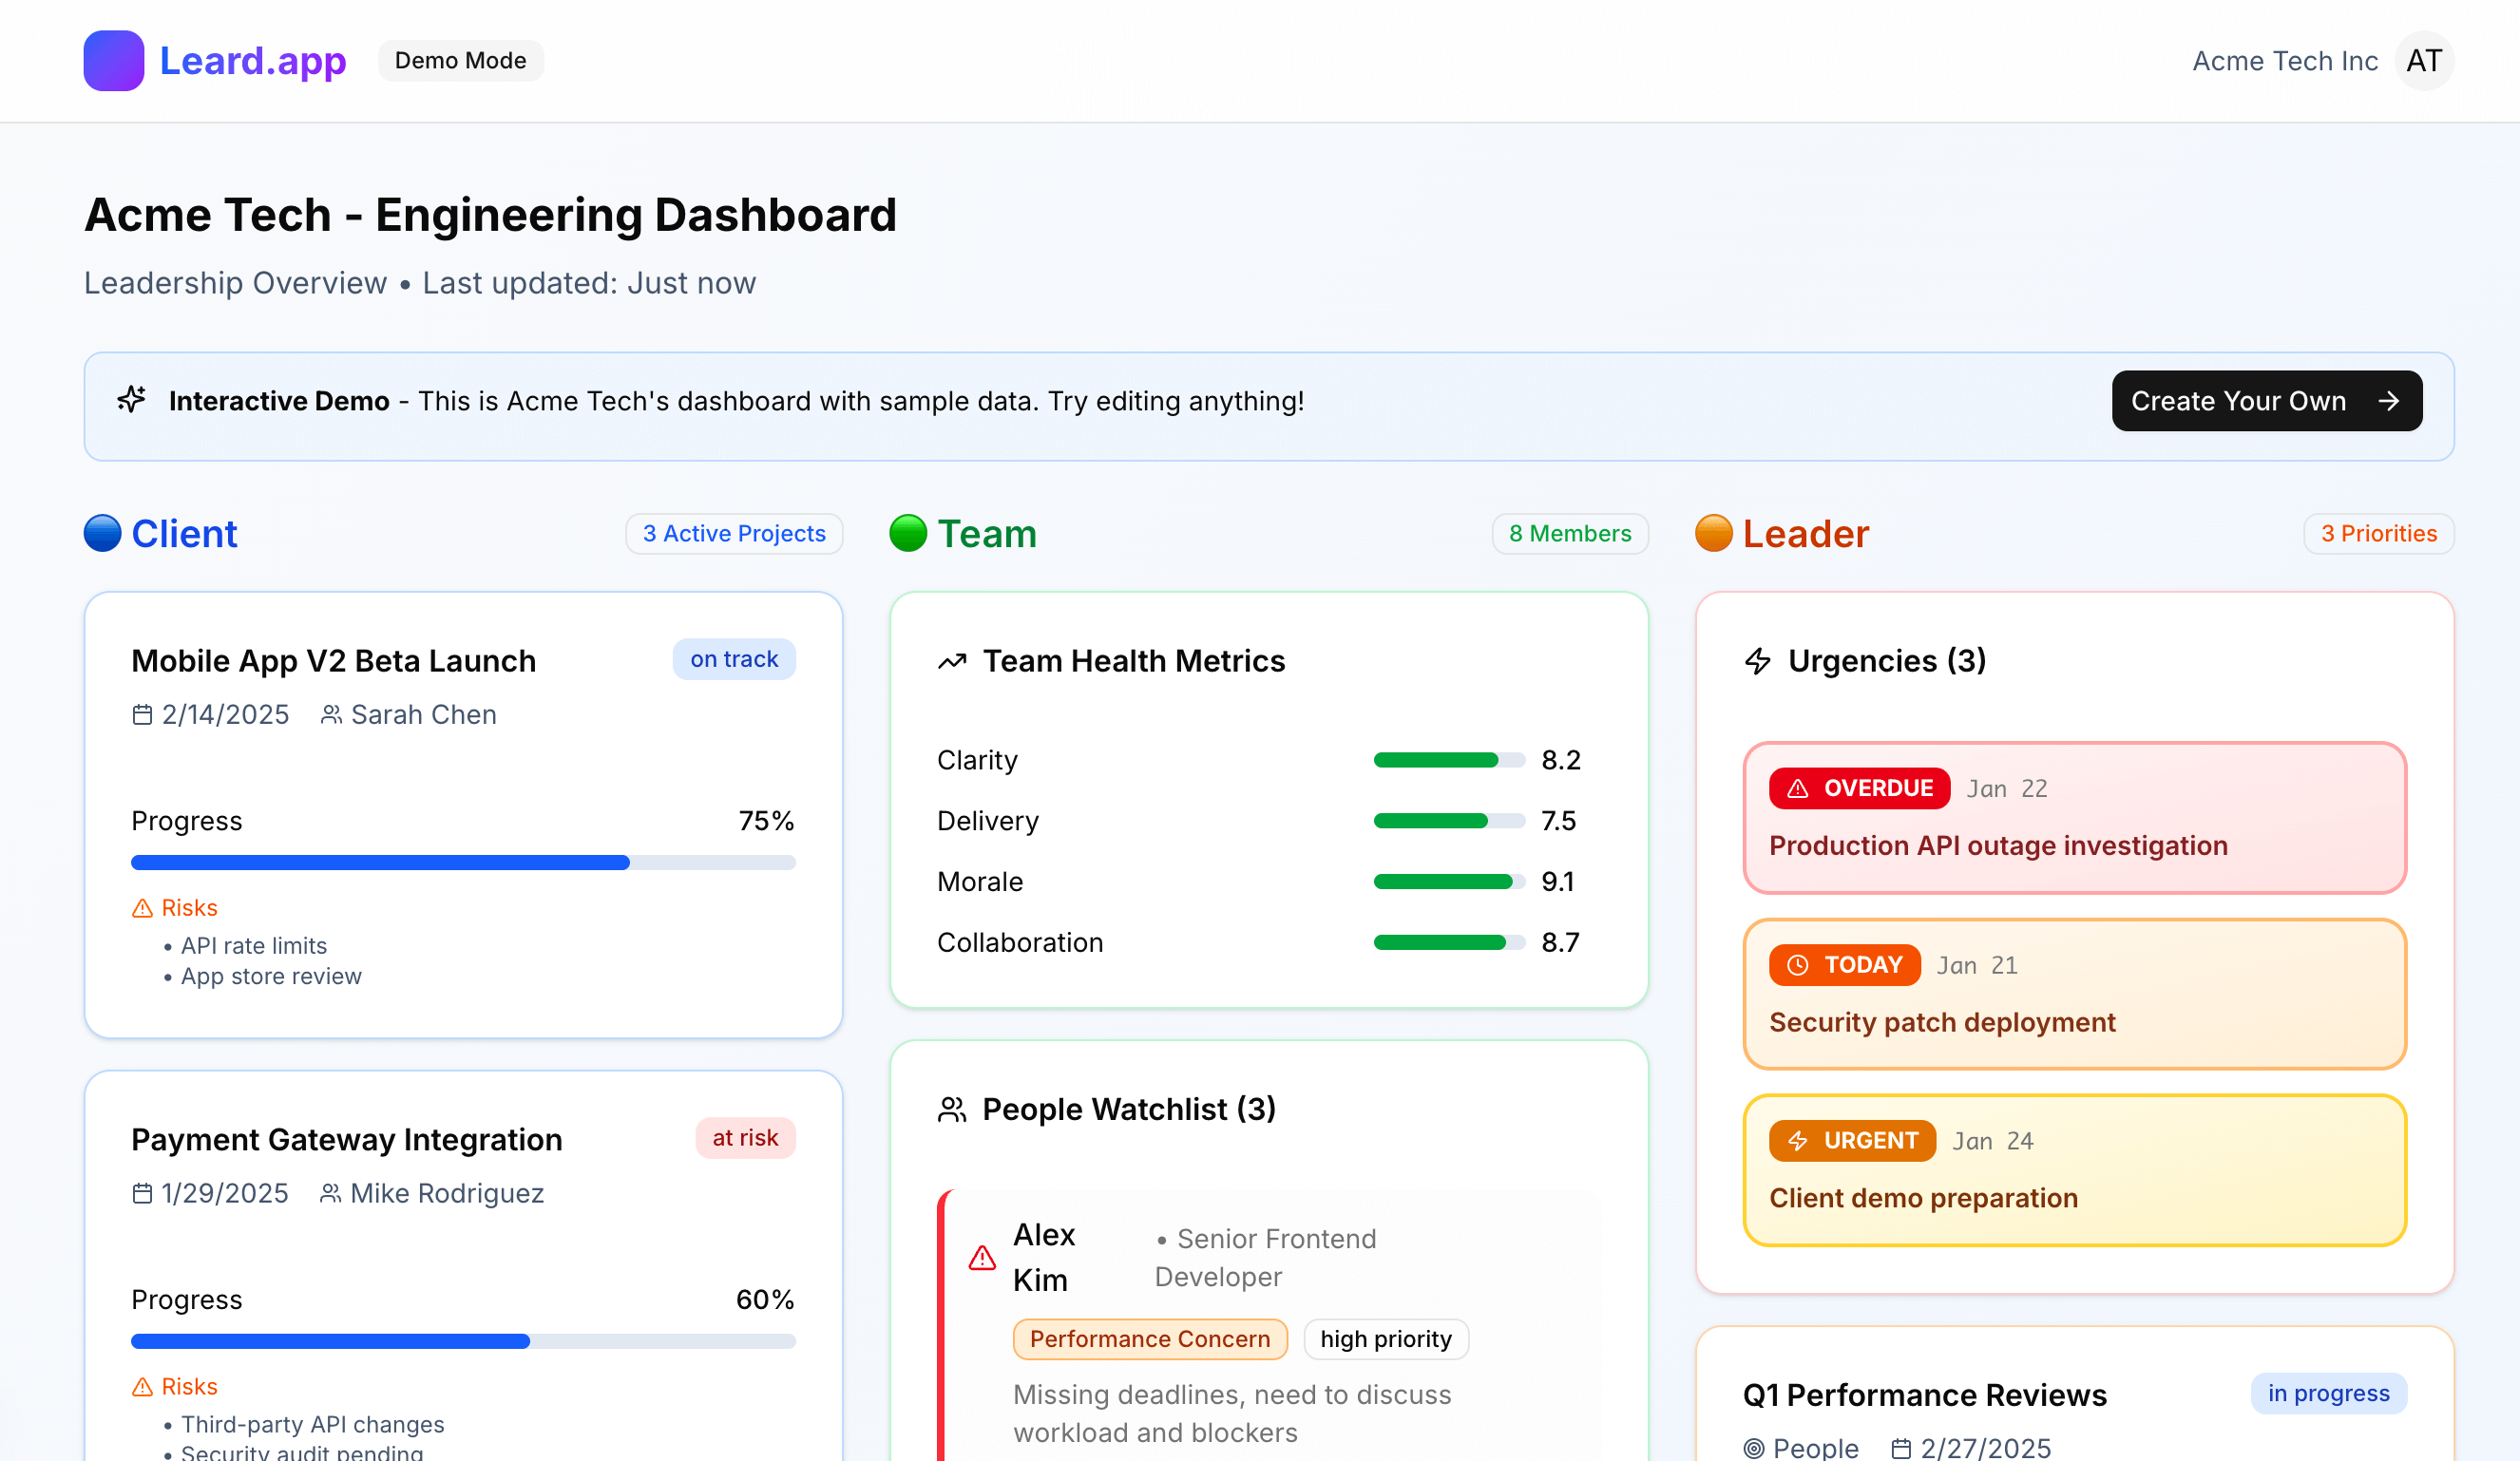Viewport: 2520px width, 1461px height.
Task: Click the URGENT amber tag
Action: [x=1852, y=1141]
